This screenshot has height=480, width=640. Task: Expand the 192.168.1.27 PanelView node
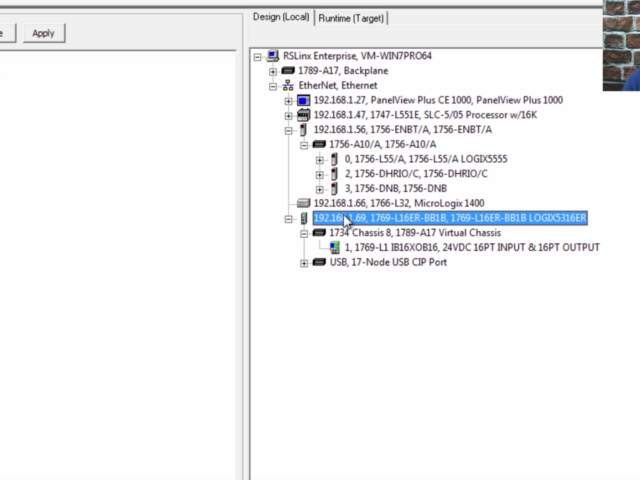pyautogui.click(x=288, y=101)
